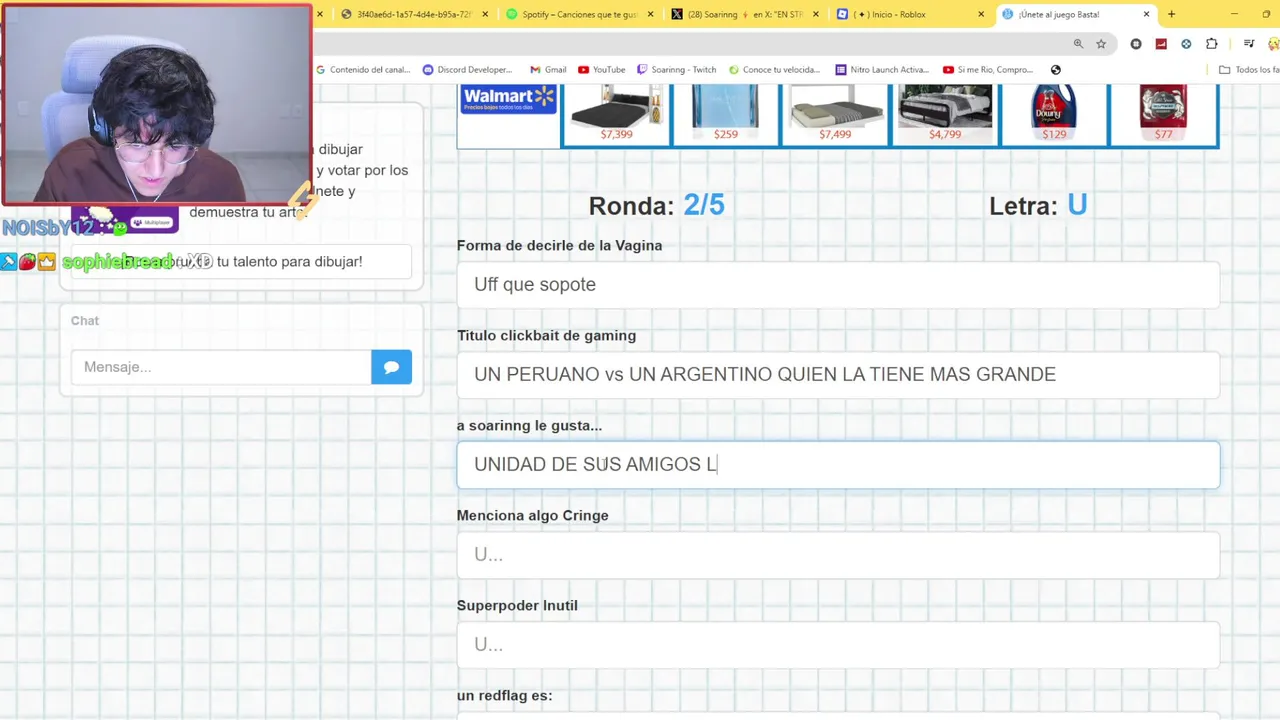The image size is (1280, 720).
Task: Click the Menciona algo Cringe field
Action: (838, 555)
